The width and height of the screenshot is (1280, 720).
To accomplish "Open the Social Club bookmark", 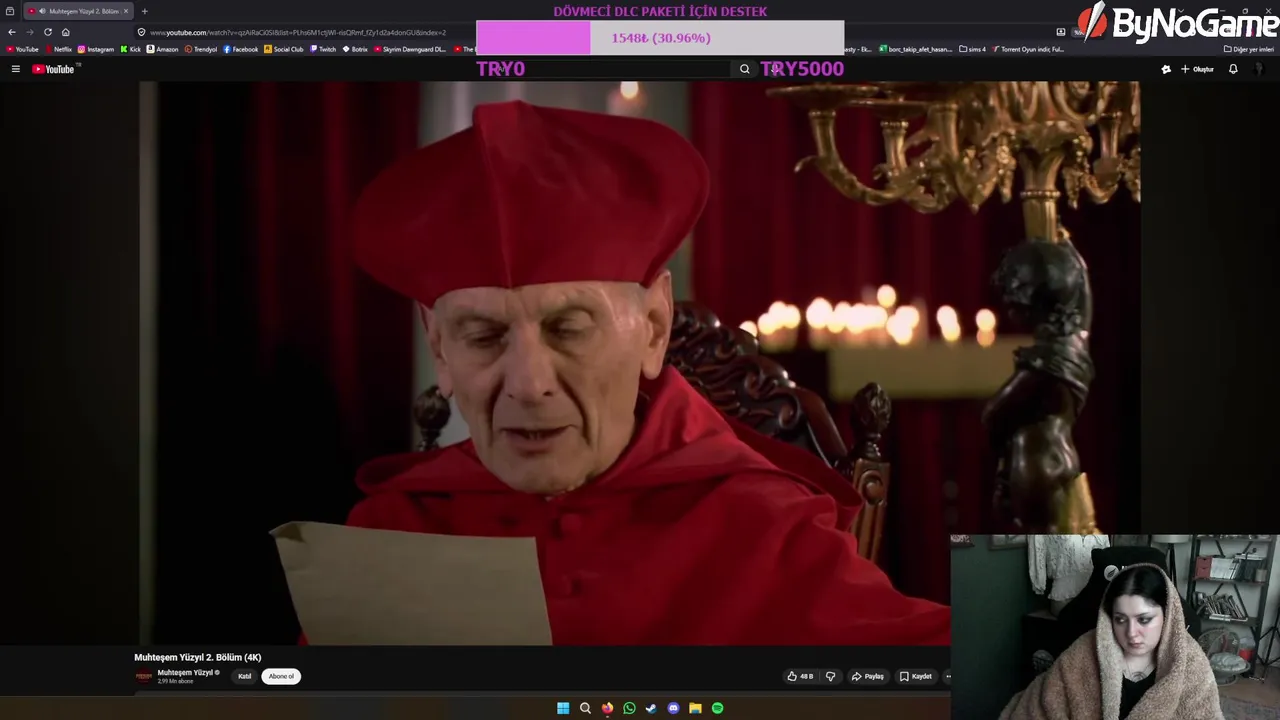I will pos(284,49).
